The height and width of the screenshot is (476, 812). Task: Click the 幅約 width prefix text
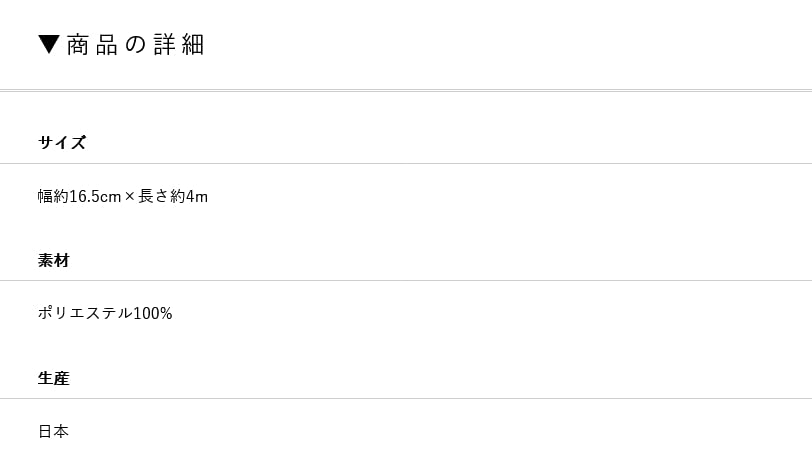(53, 196)
